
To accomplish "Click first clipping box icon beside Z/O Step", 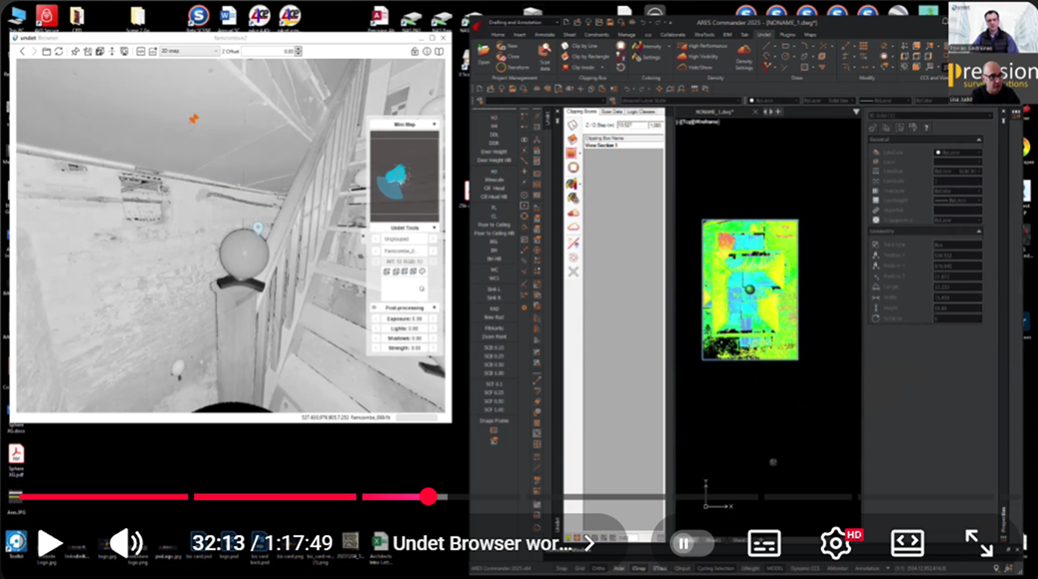I will click(573, 125).
